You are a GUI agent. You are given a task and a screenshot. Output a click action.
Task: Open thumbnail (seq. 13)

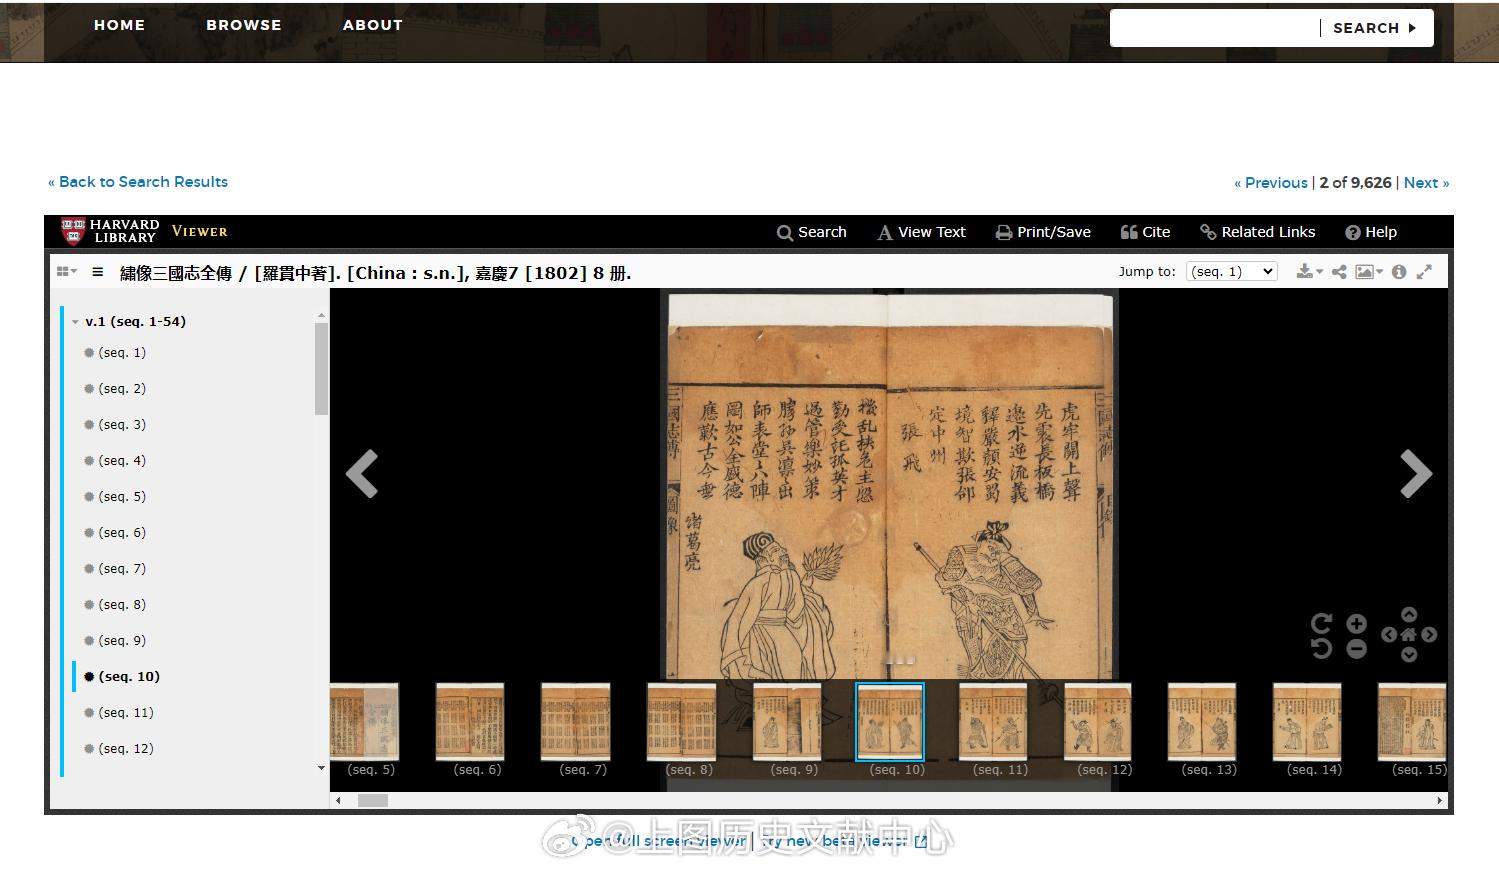[1203, 722]
